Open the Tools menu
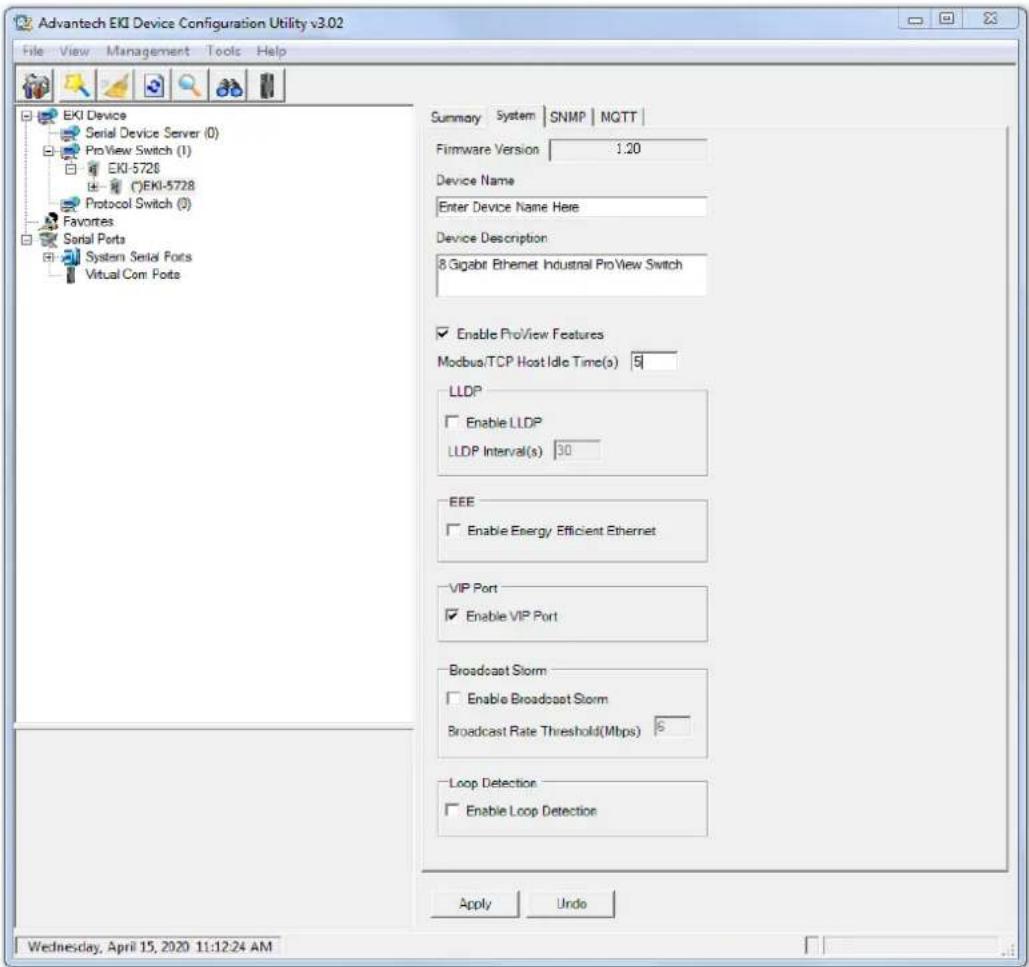 (224, 51)
